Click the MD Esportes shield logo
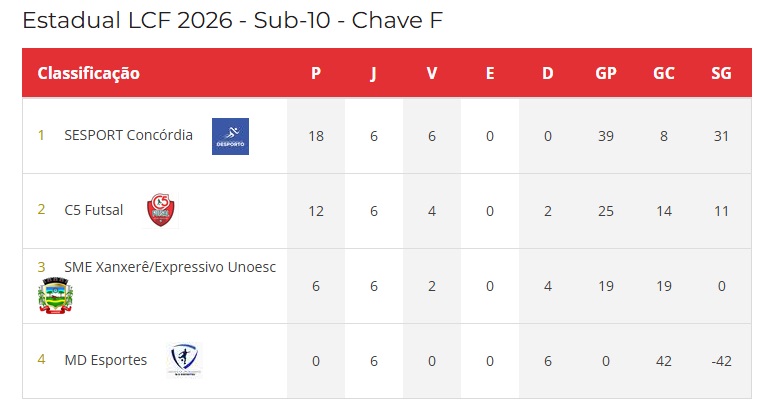Image resolution: width=757 pixels, height=418 pixels. [184, 360]
